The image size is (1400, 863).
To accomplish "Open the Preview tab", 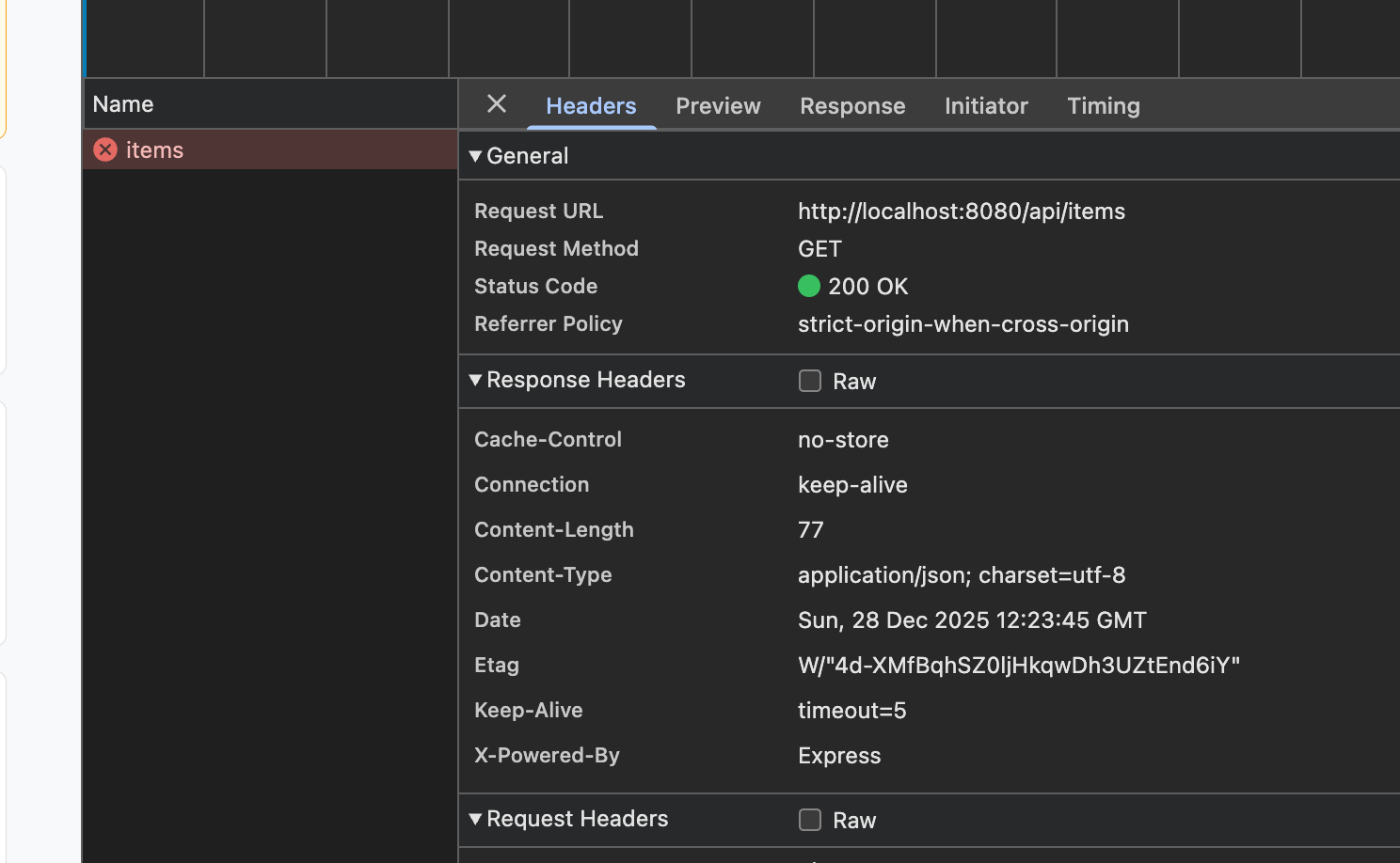I will click(718, 106).
